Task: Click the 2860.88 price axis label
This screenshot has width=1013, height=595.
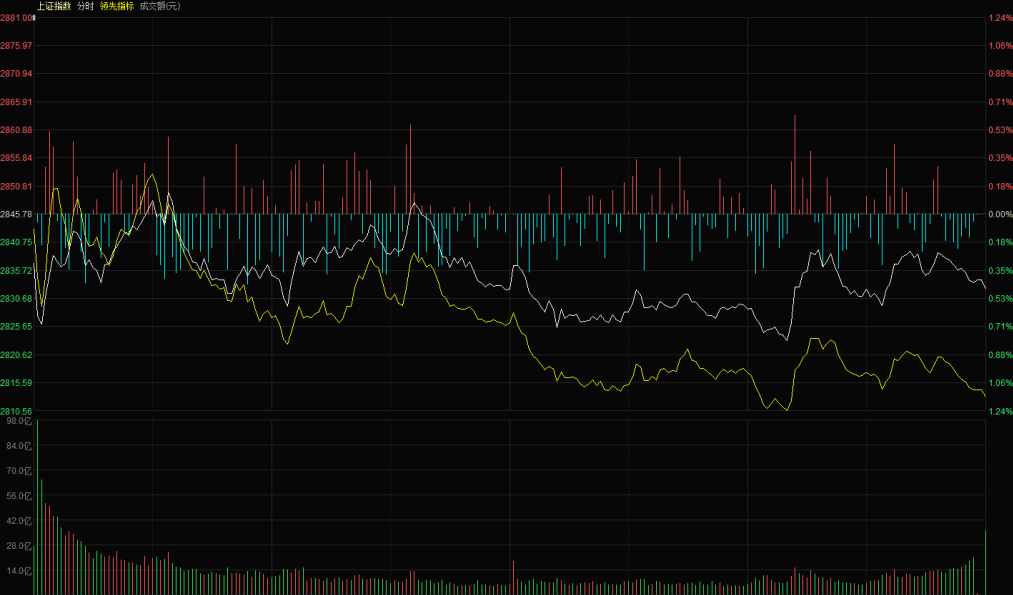Action: 16,130
